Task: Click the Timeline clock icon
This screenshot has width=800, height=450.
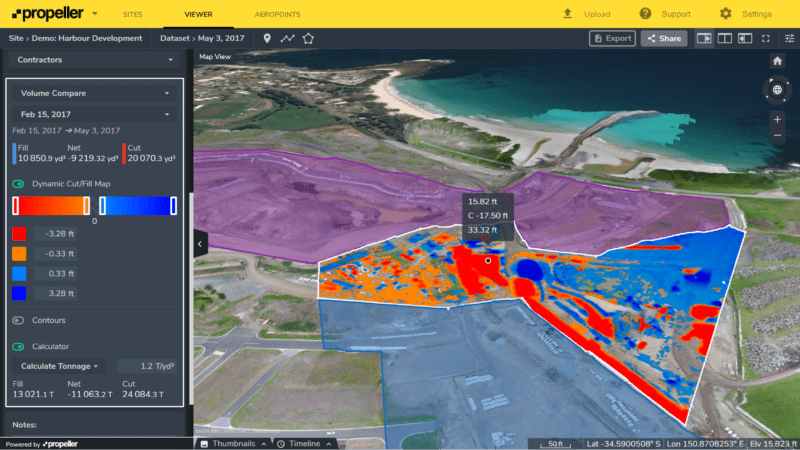Action: tap(281, 444)
